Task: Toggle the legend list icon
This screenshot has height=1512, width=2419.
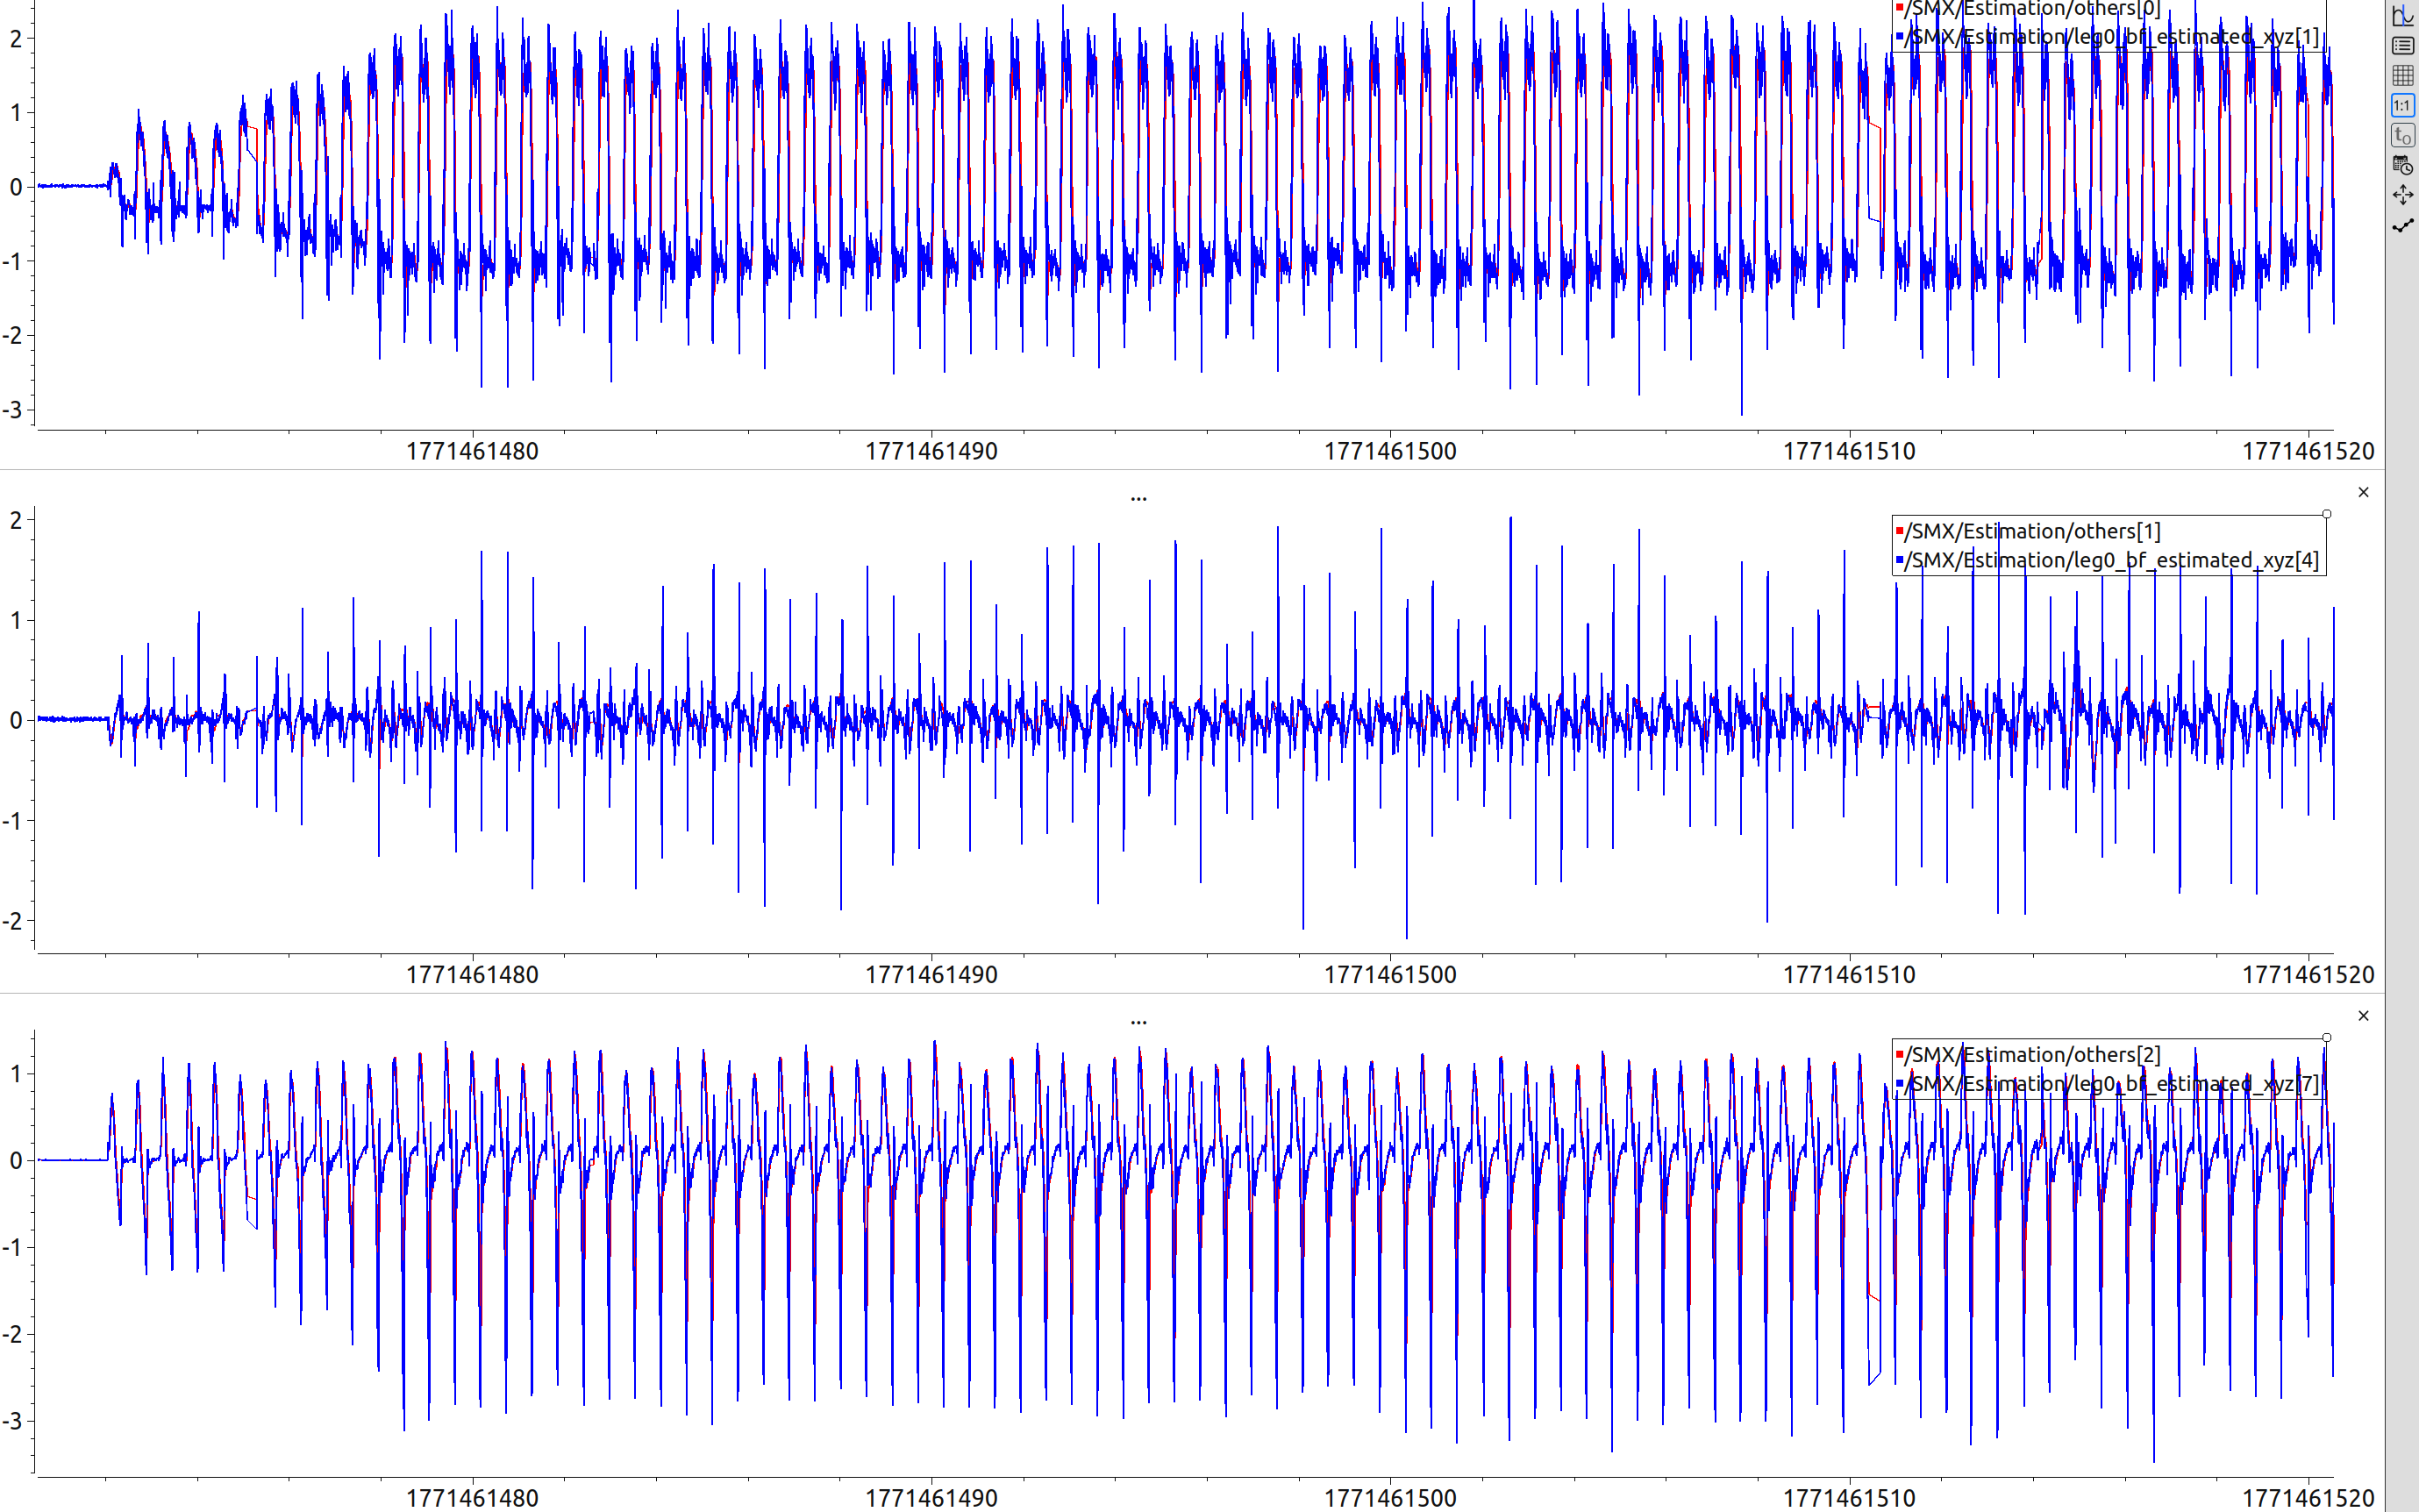Action: point(2402,45)
